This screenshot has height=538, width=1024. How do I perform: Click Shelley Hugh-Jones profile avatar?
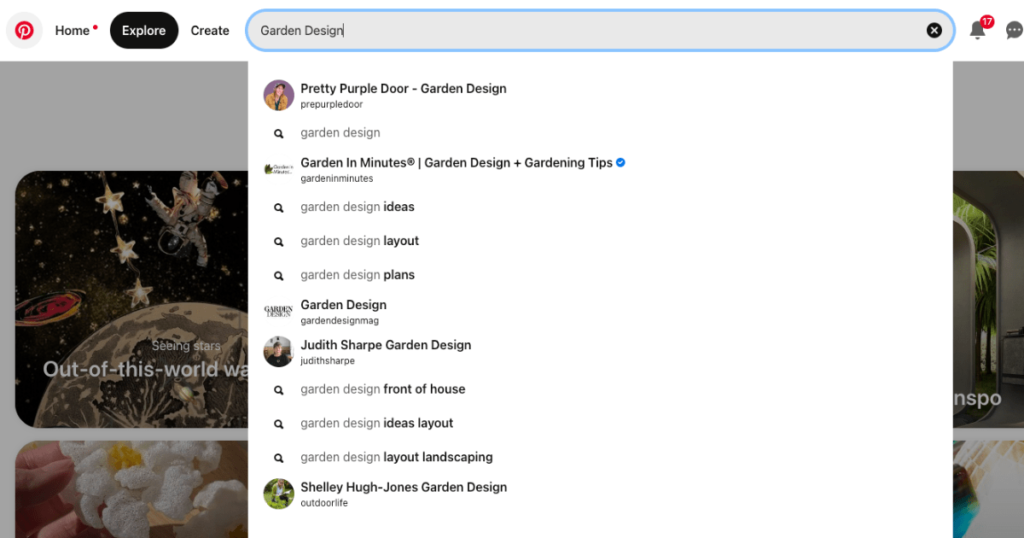point(279,494)
